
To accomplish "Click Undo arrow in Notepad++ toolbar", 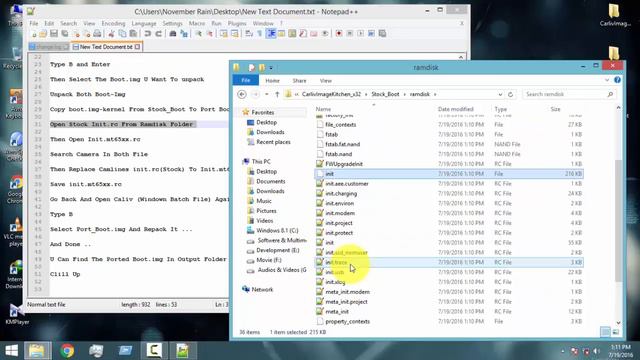I will (148, 33).
